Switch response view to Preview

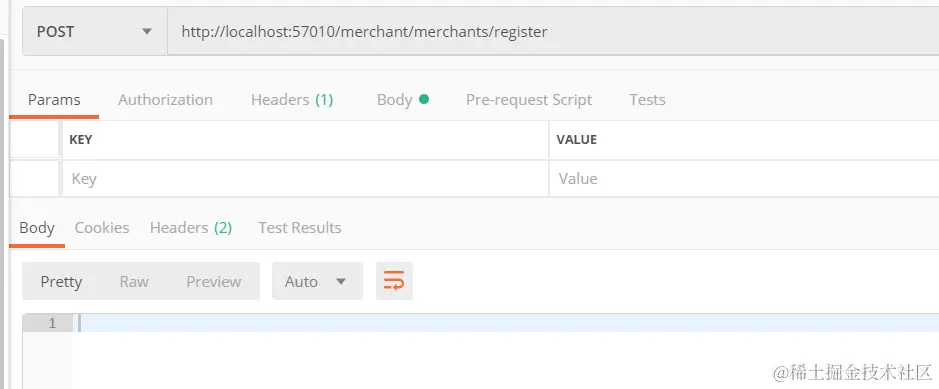(x=214, y=281)
